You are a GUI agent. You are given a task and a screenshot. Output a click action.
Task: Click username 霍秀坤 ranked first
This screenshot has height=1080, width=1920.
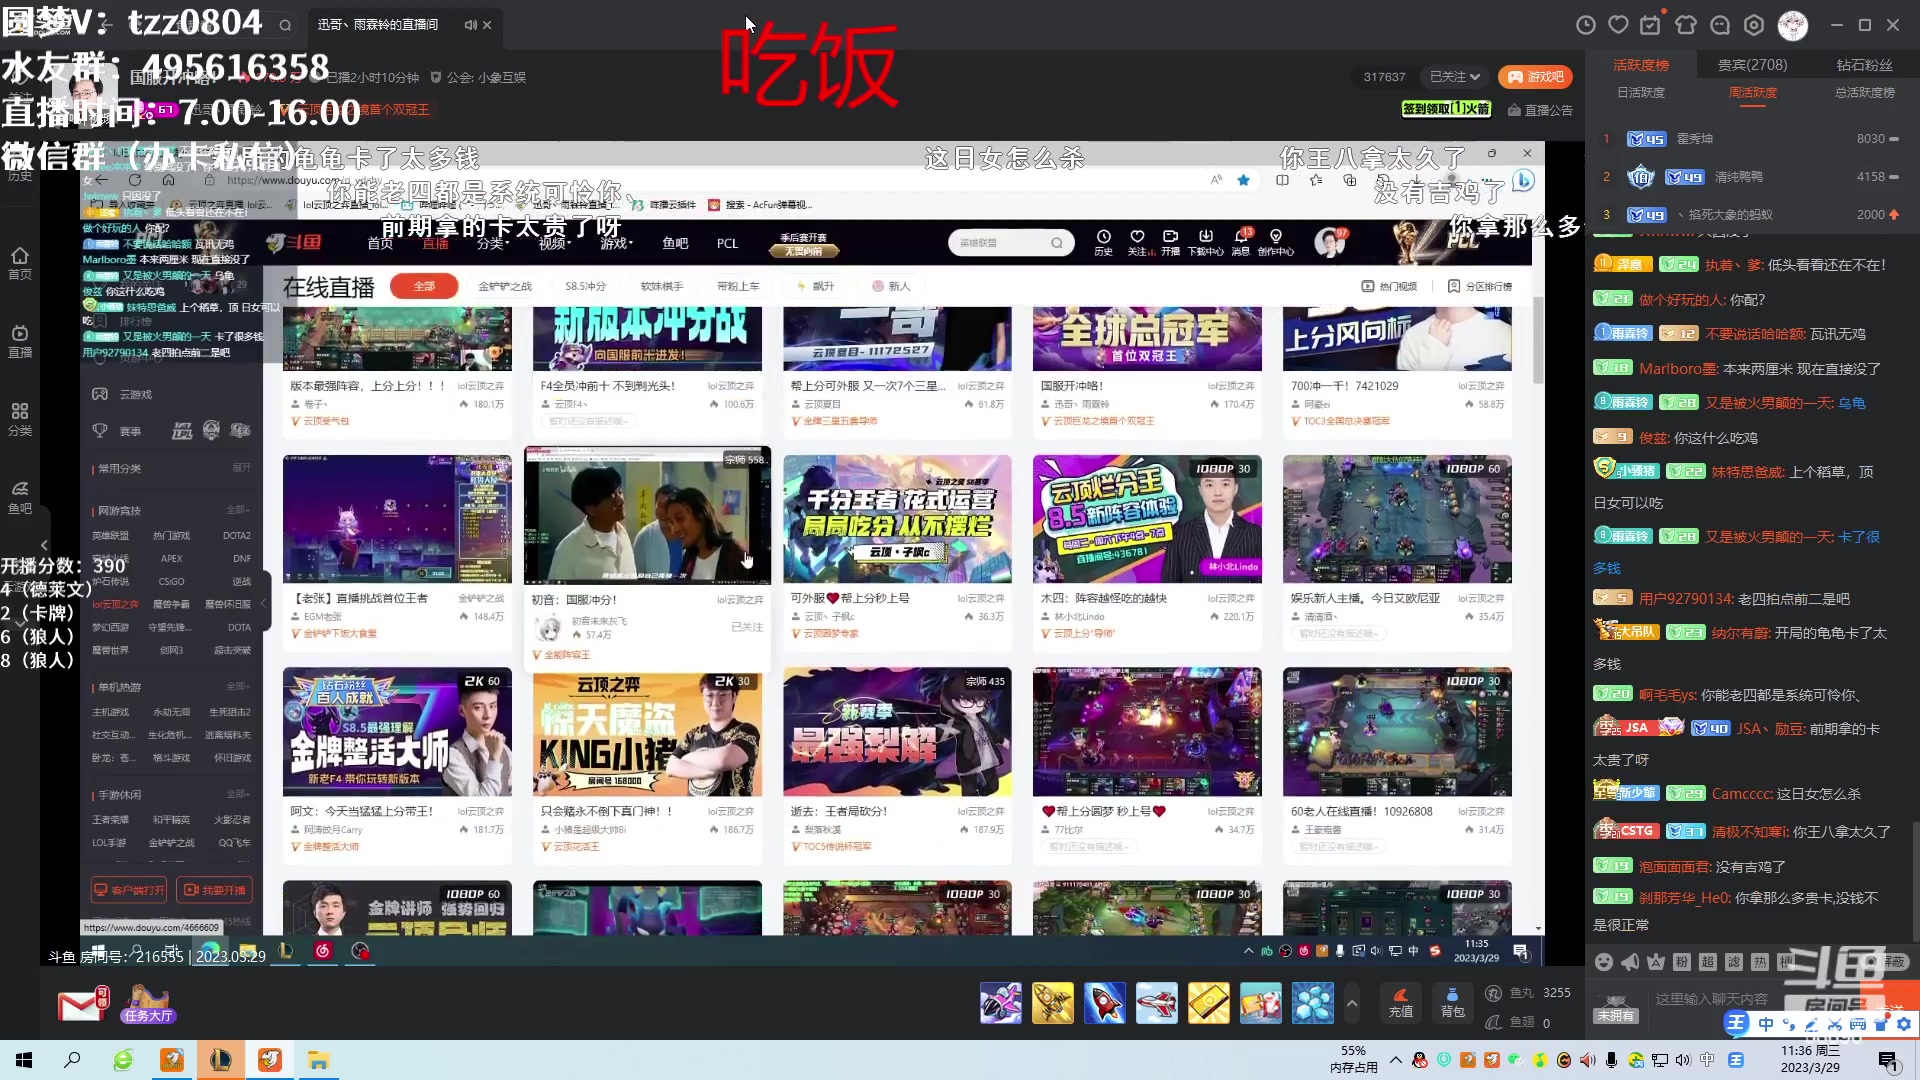[1695, 139]
